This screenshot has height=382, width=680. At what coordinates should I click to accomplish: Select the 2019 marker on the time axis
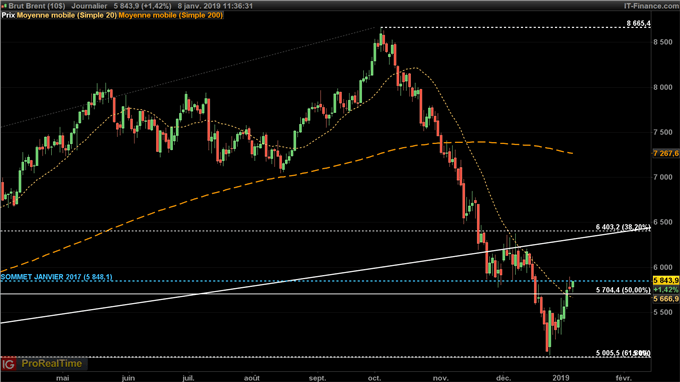coord(561,378)
